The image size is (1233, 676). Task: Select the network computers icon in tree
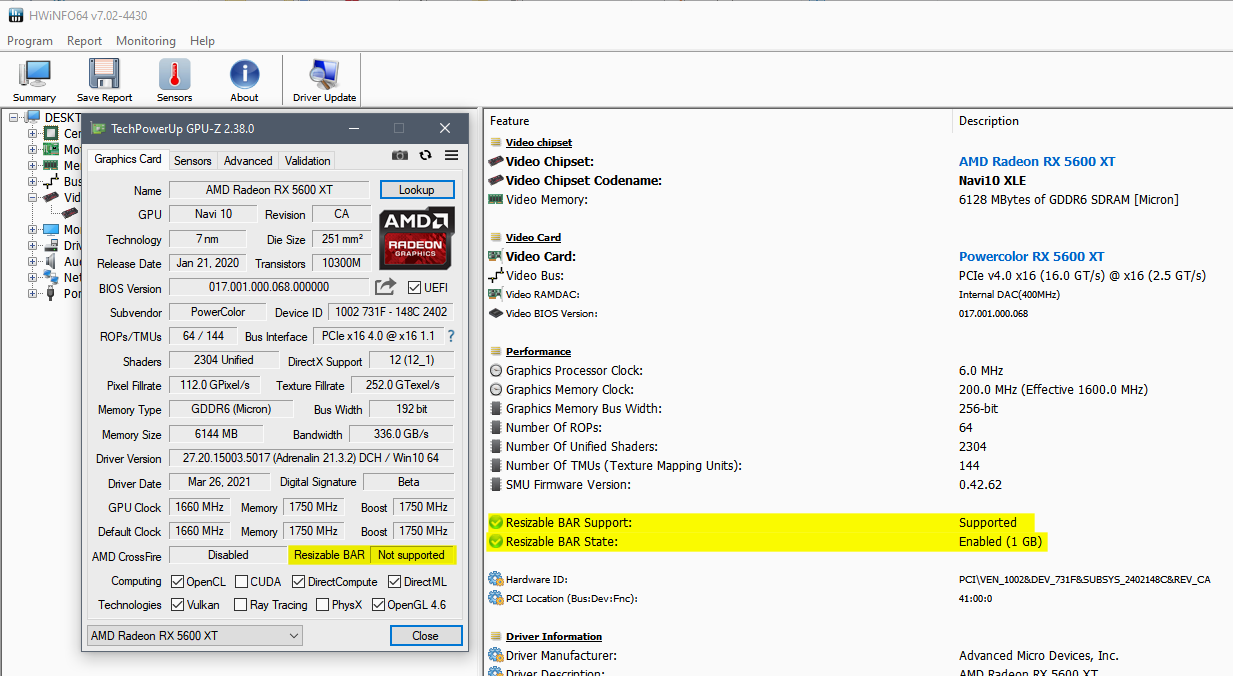click(51, 277)
